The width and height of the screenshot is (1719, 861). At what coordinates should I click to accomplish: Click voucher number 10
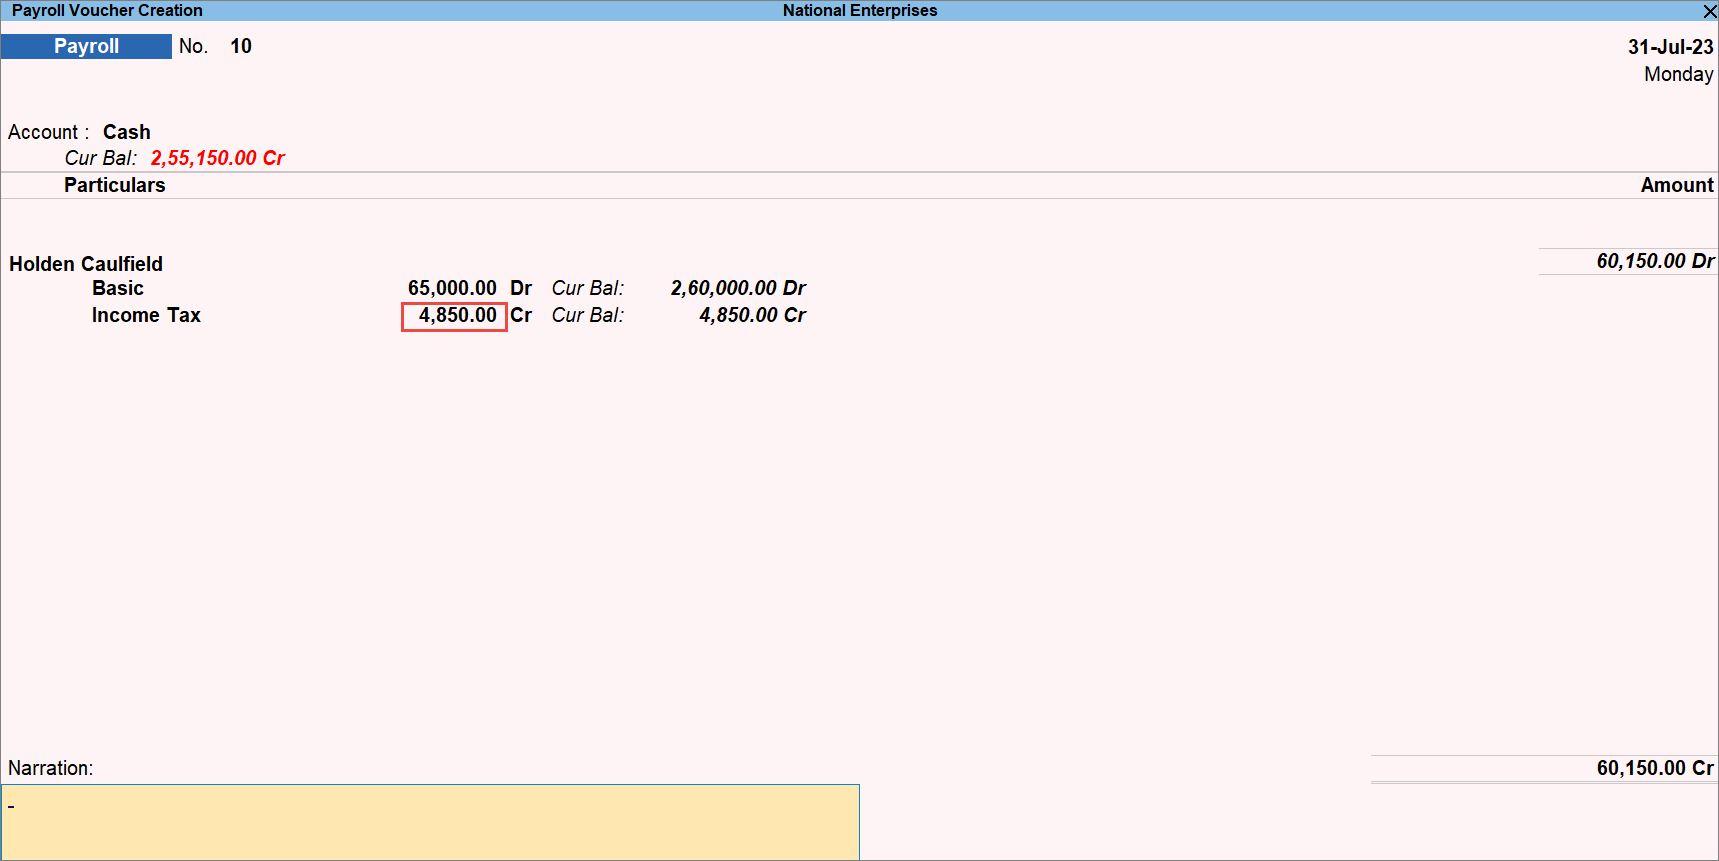(241, 46)
